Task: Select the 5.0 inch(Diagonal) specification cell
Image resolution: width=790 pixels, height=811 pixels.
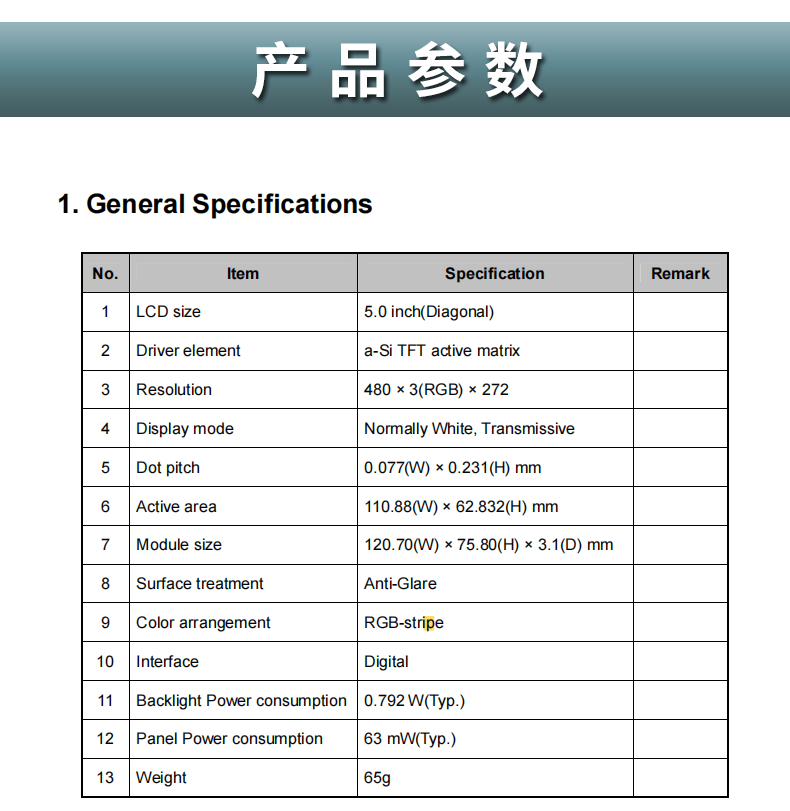Action: click(429, 312)
